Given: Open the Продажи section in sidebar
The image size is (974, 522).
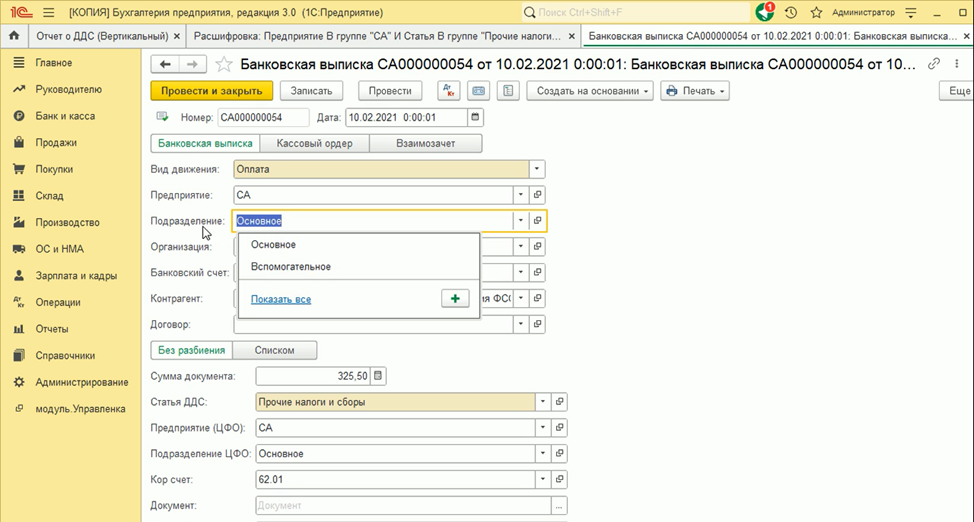Looking at the screenshot, I should click(56, 143).
